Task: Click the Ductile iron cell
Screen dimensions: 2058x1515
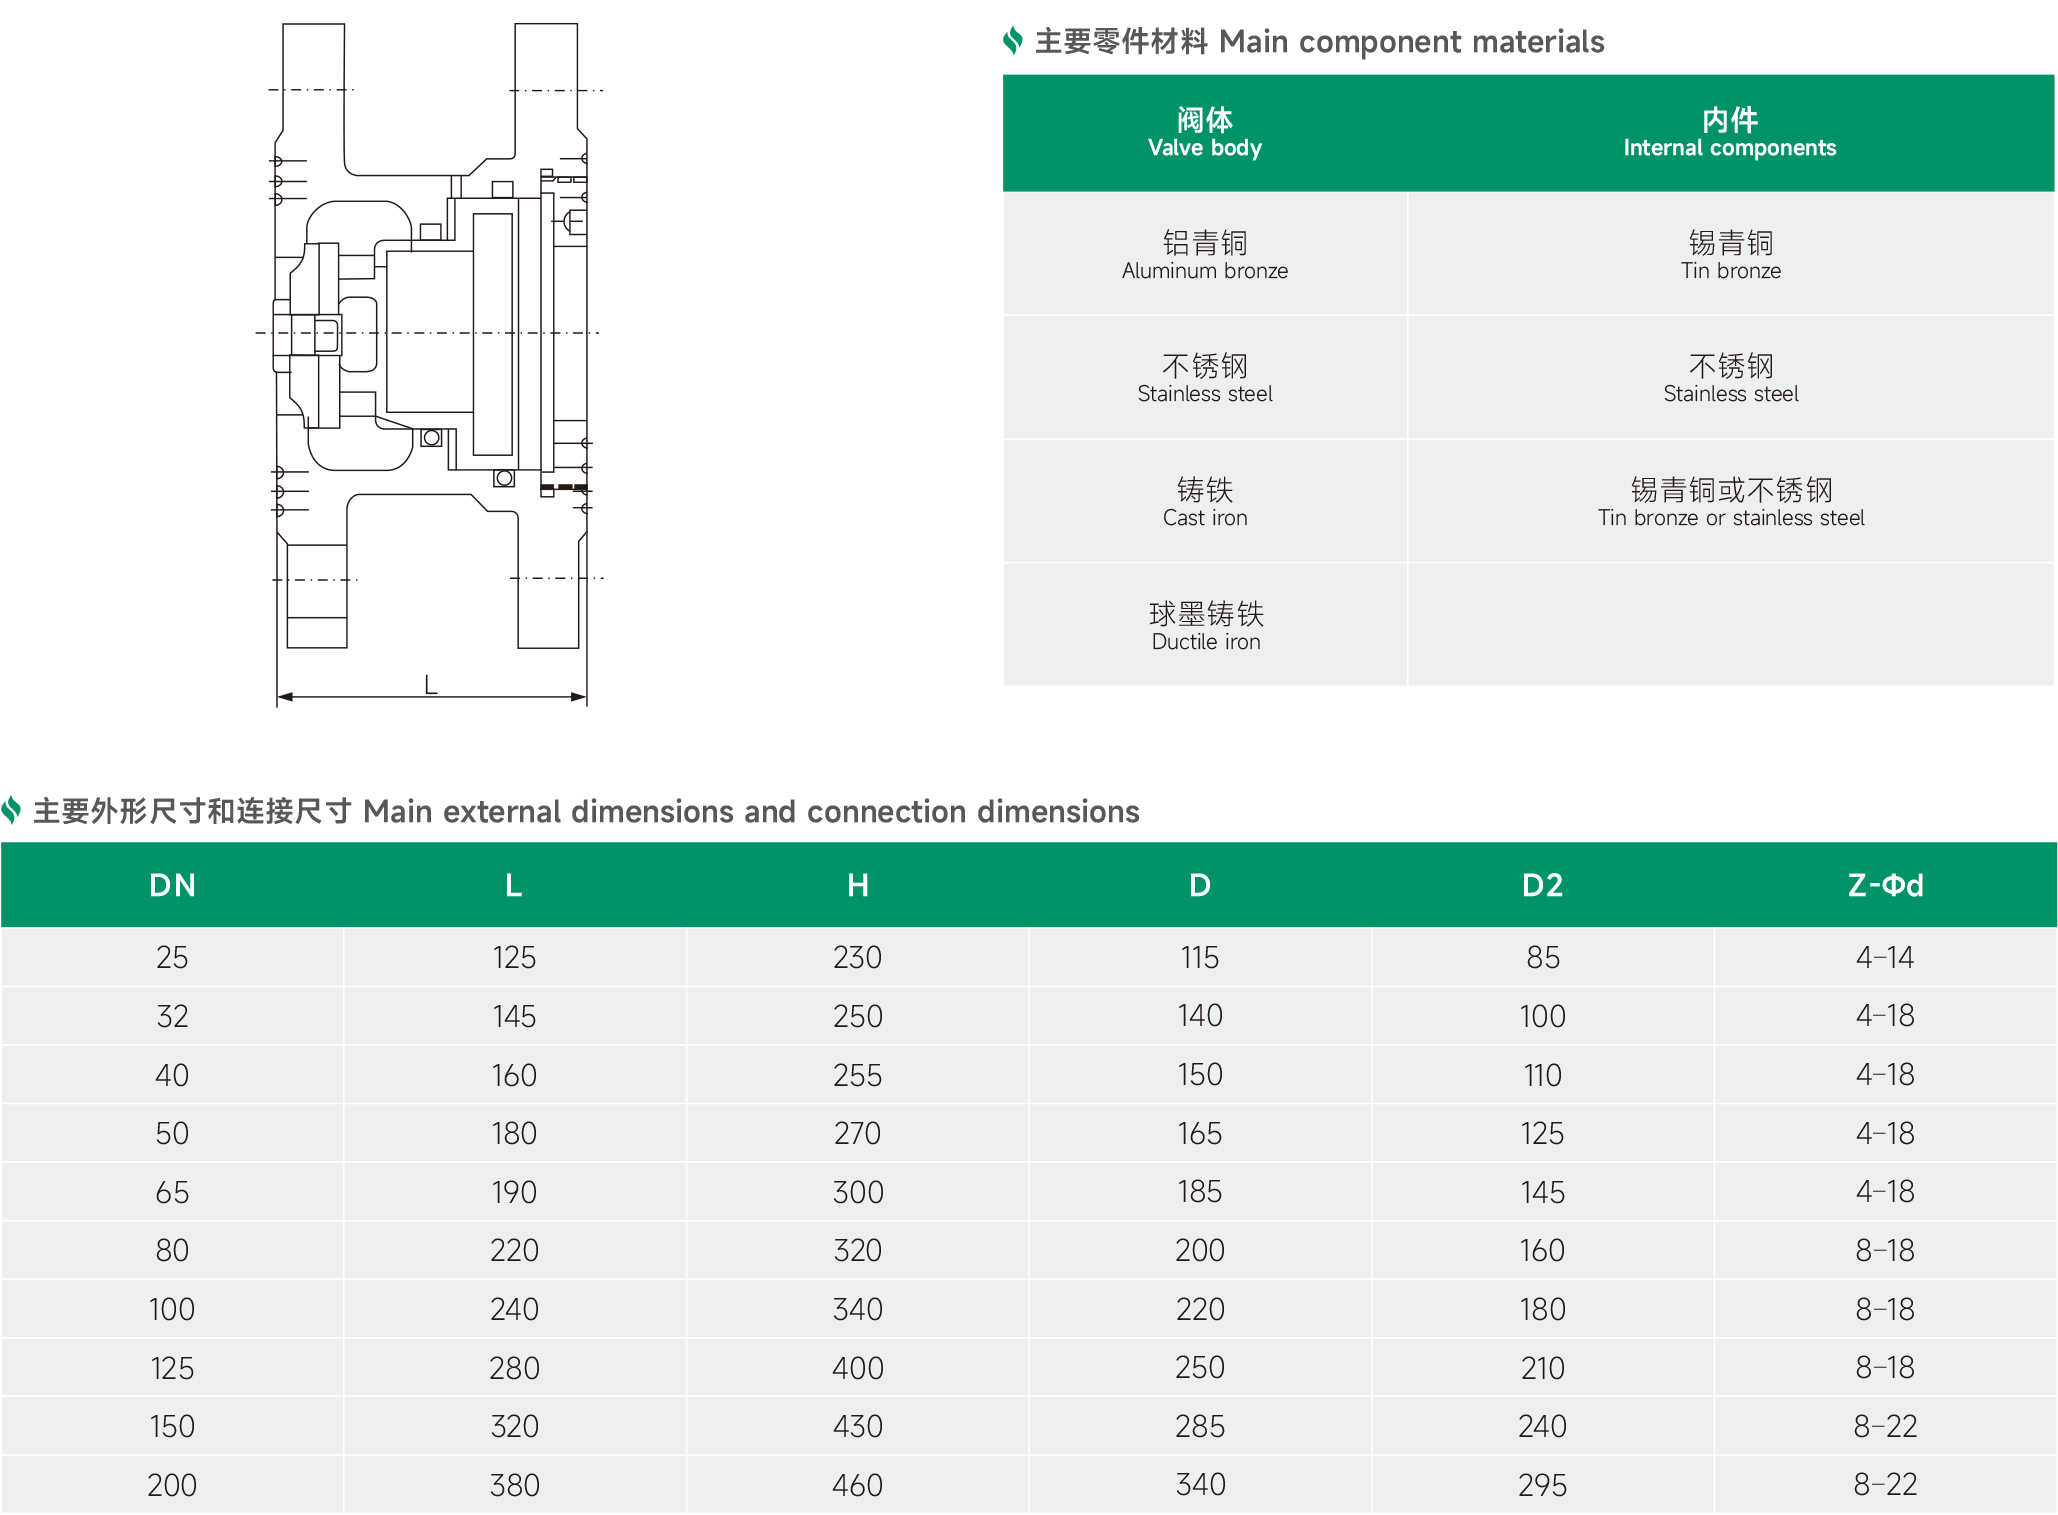Action: click(1205, 626)
